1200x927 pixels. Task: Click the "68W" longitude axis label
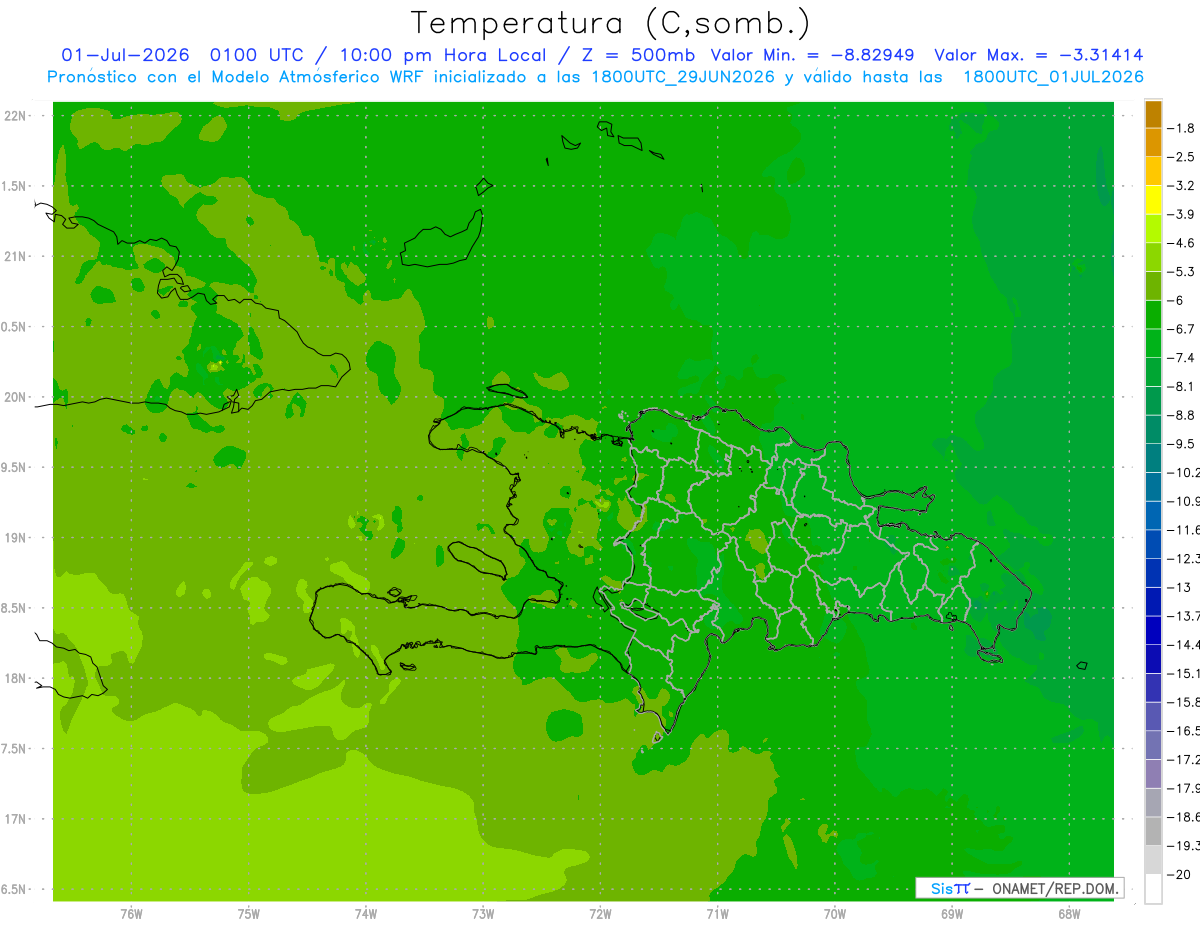1069,914
